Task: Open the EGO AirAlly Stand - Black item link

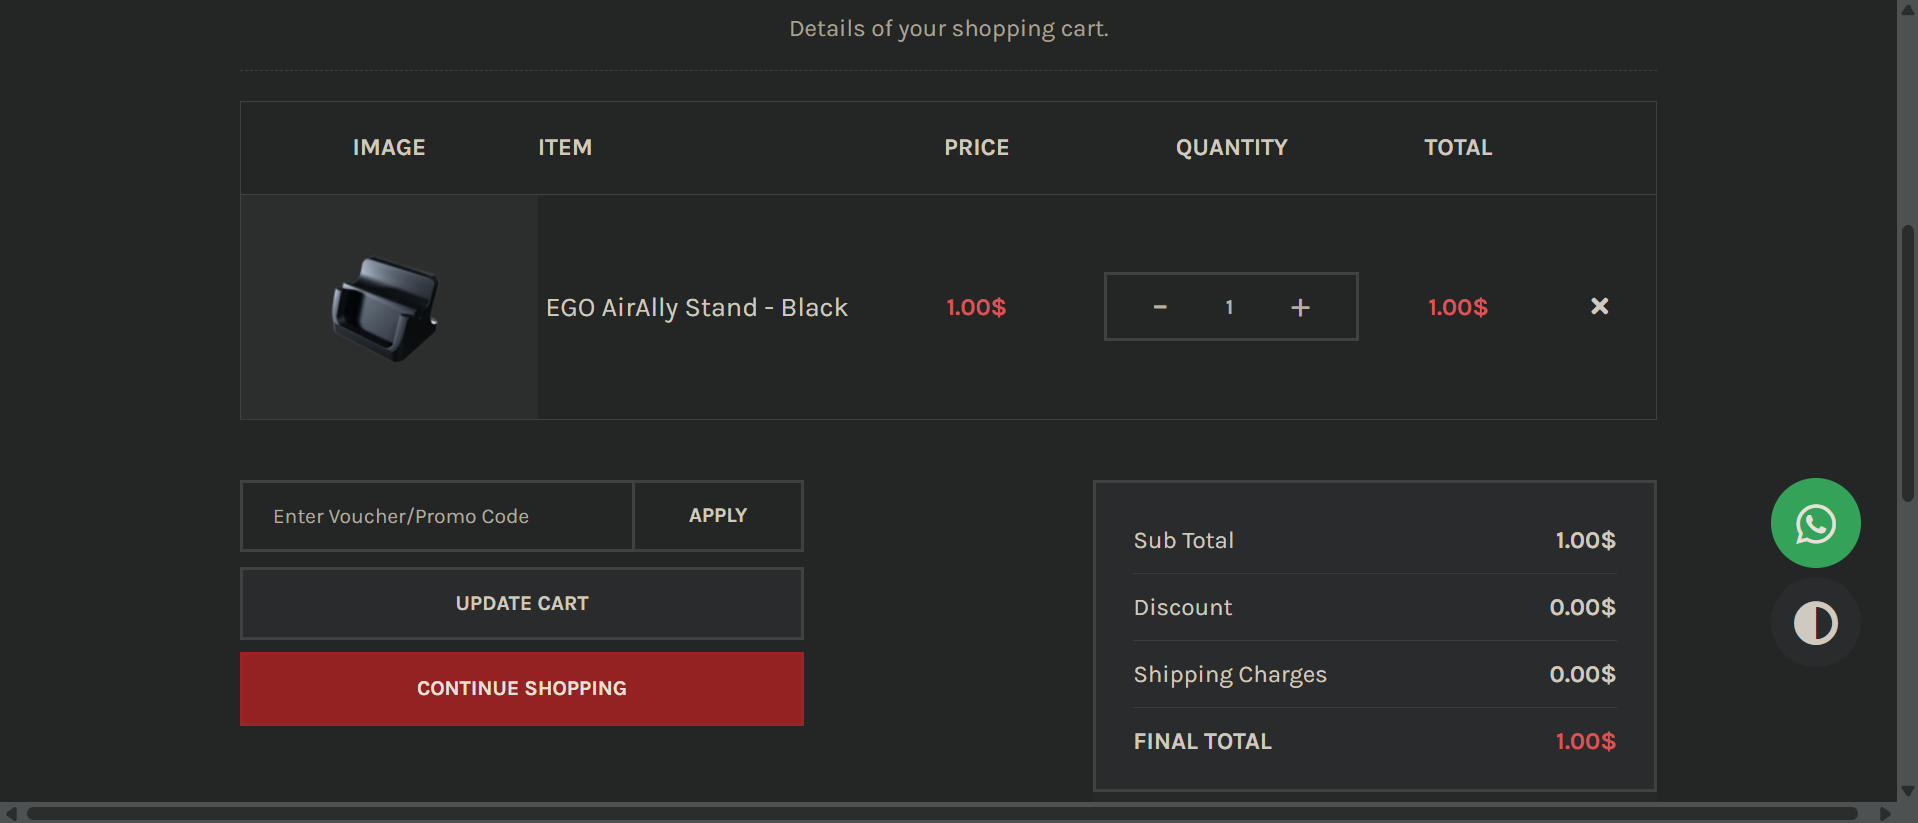Action: (697, 307)
